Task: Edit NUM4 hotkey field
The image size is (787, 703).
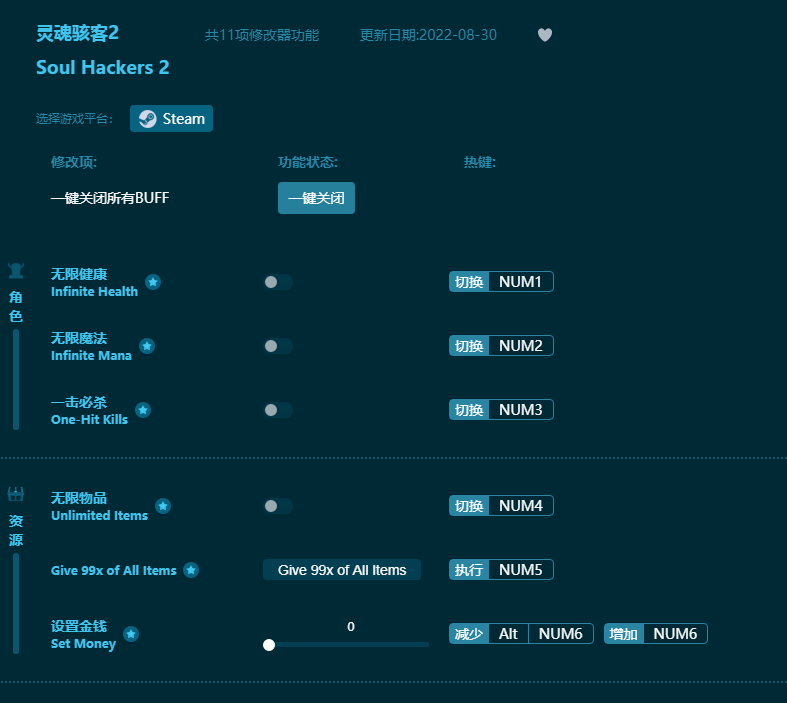Action: [x=521, y=505]
